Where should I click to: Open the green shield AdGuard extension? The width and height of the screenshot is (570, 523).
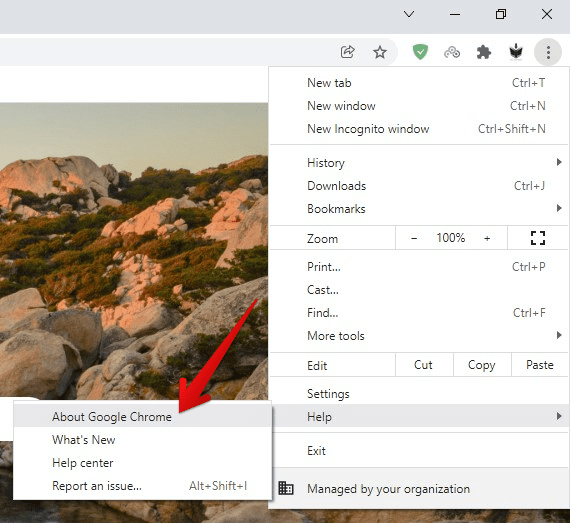[x=420, y=52]
